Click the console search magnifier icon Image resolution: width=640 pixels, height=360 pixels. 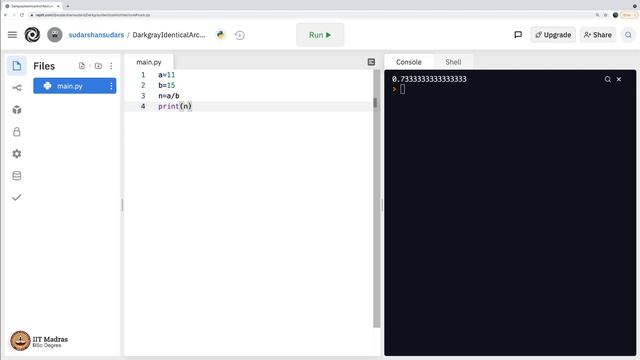click(608, 79)
